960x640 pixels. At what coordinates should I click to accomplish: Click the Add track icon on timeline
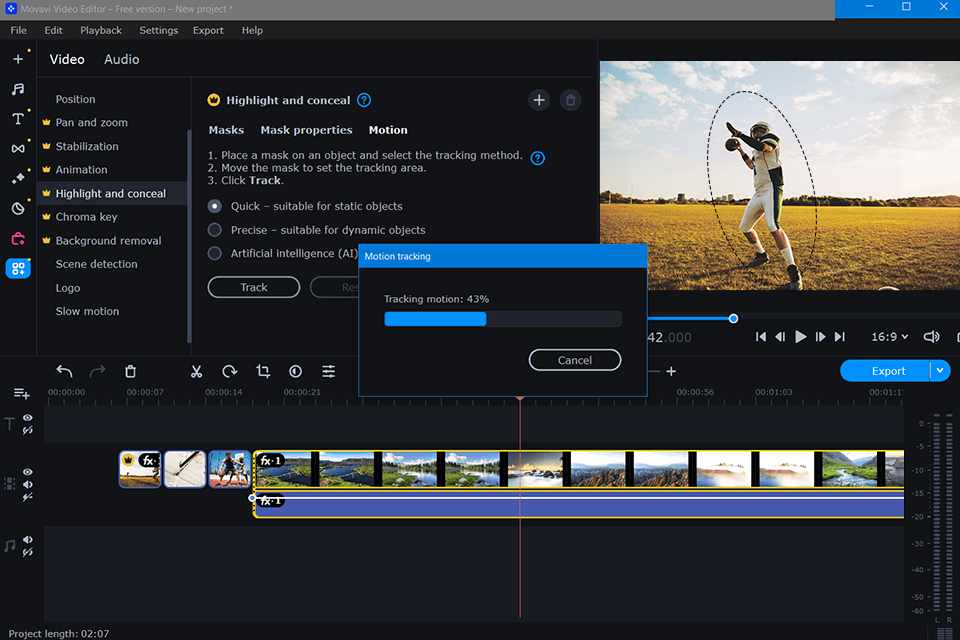click(x=21, y=394)
